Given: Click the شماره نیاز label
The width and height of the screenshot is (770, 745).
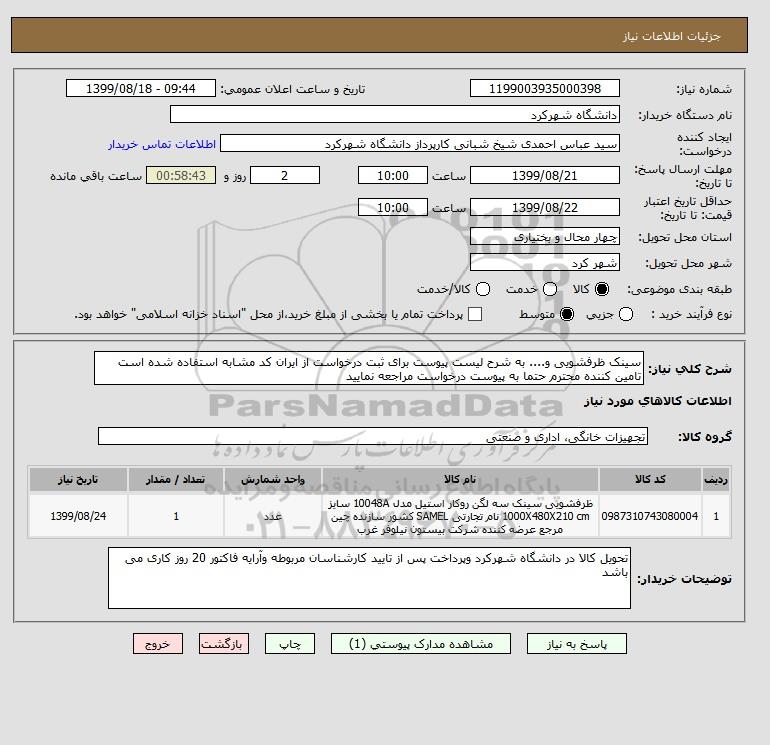Looking at the screenshot, I should point(704,89).
